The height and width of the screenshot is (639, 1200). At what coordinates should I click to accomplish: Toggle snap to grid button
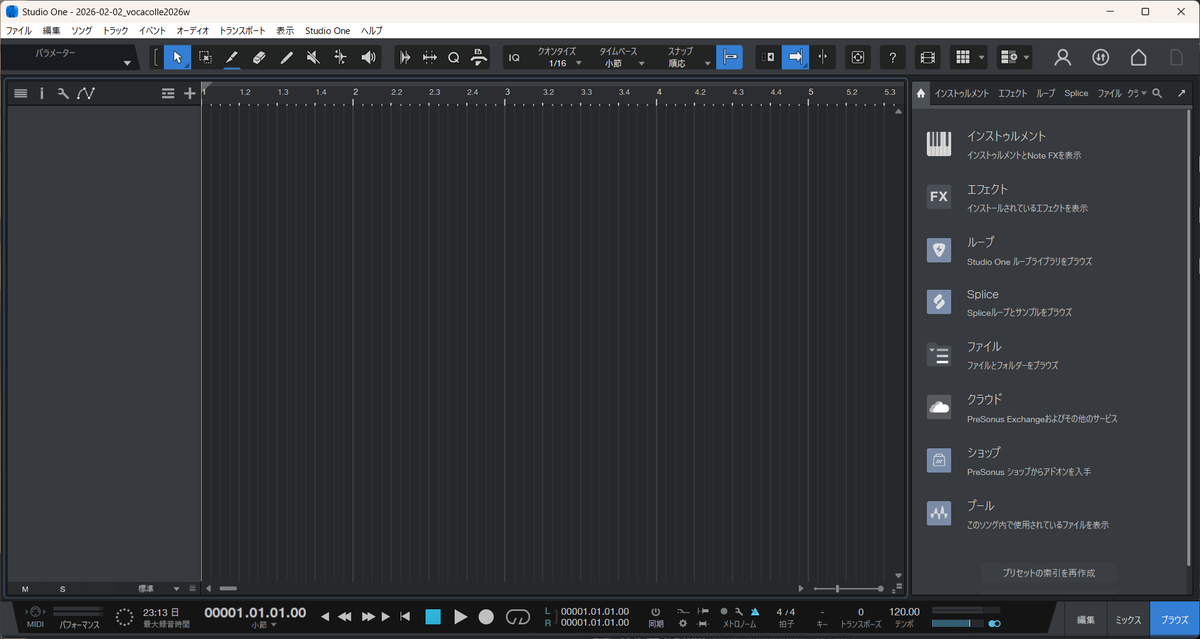coord(729,57)
